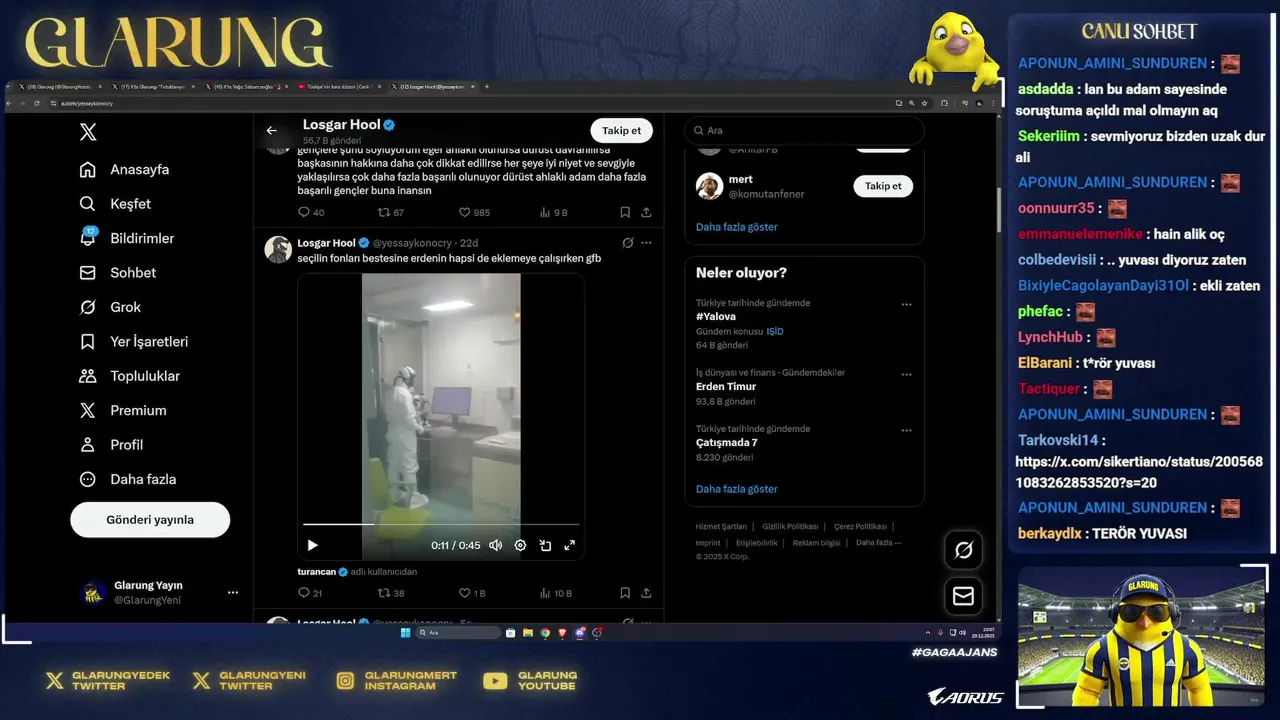Image resolution: width=1280 pixels, height=720 pixels.
Task: Open the Hizmet Şartları footer link
Action: [721, 526]
